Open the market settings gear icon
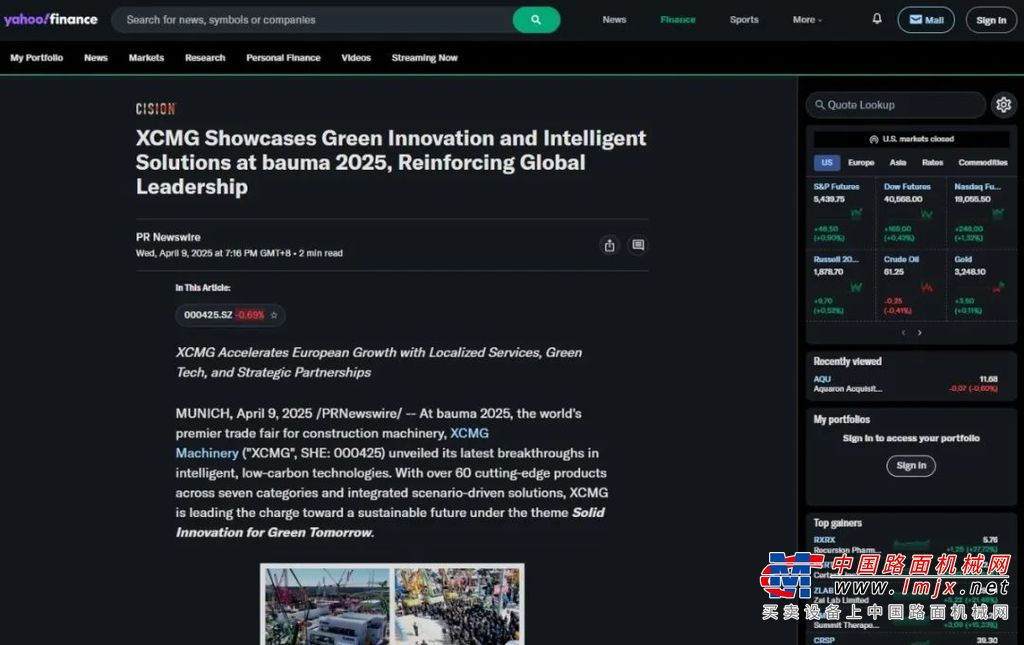This screenshot has height=645, width=1024. 1004,104
